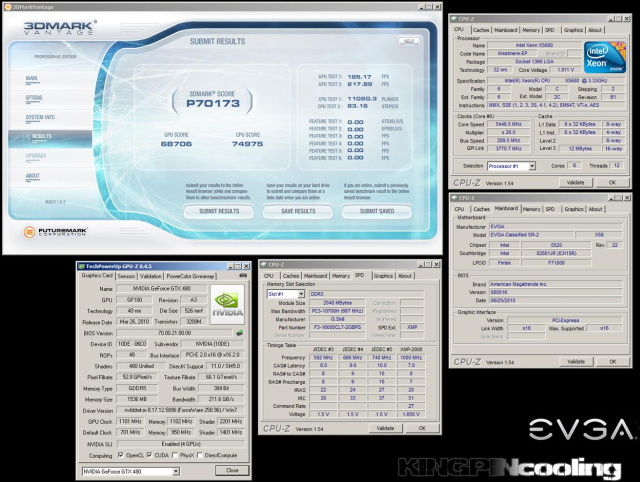
Task: Open the Slot #1 memory slot dropdown
Action: (x=301, y=294)
